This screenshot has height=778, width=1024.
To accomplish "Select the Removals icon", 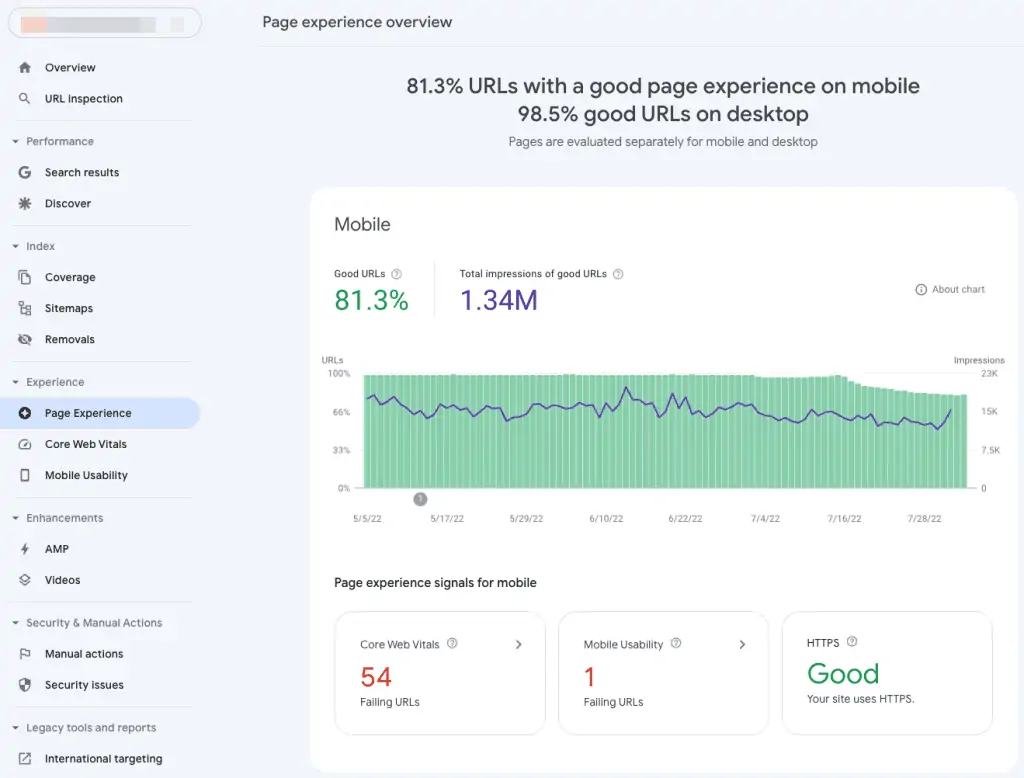I will click(x=24, y=339).
